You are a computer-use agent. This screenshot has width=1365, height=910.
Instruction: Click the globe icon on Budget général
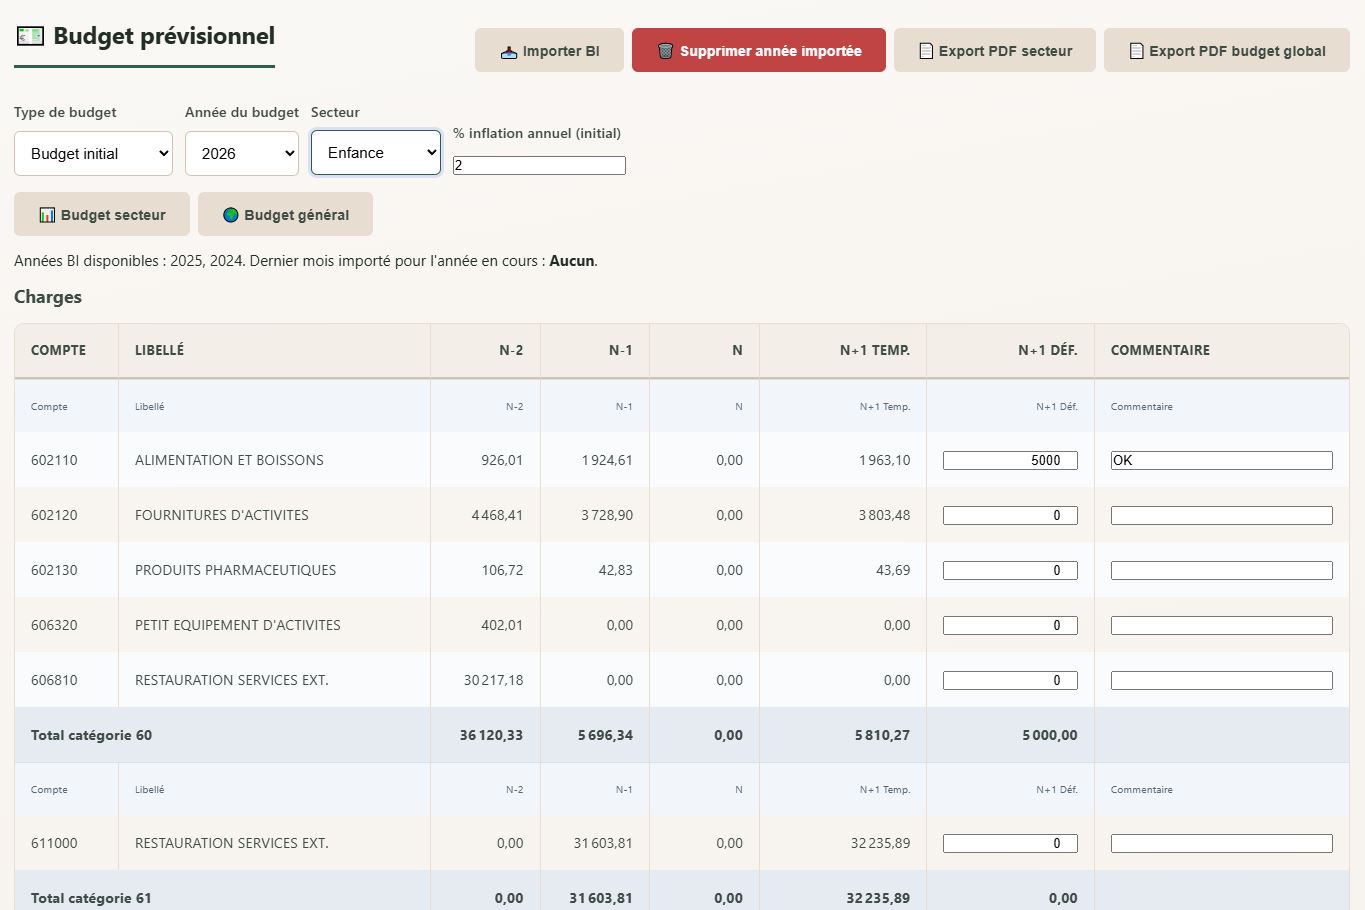(231, 215)
